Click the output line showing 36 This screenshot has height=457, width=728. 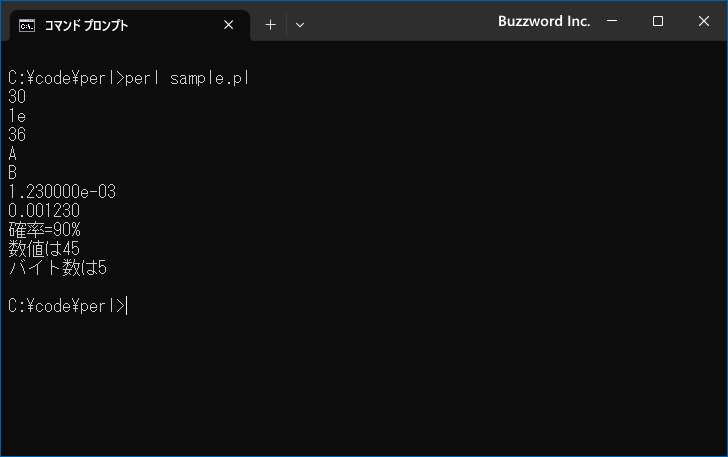(17, 135)
